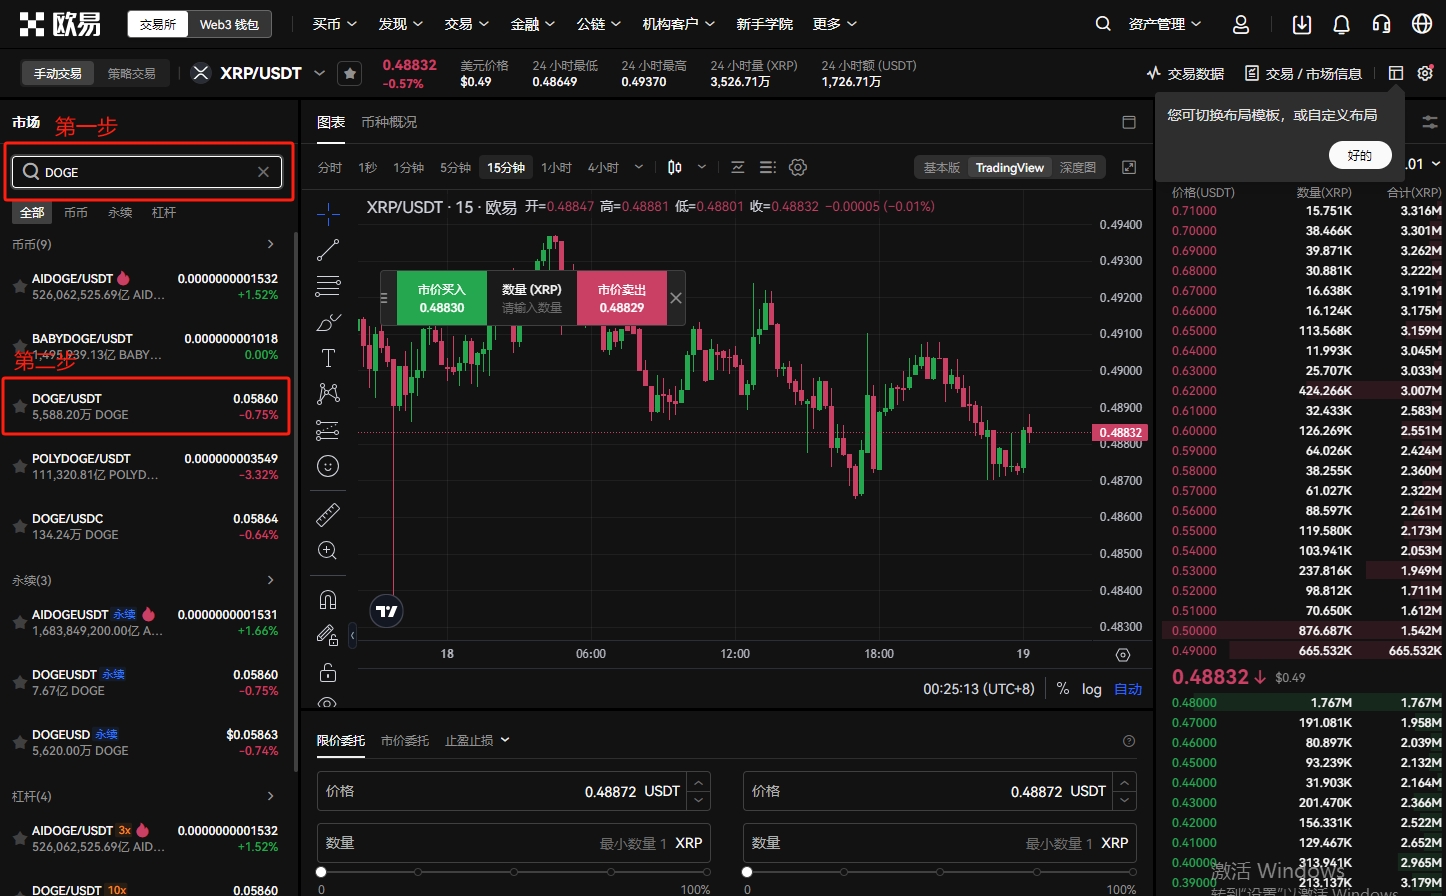Open the layout template icon

point(1396,73)
